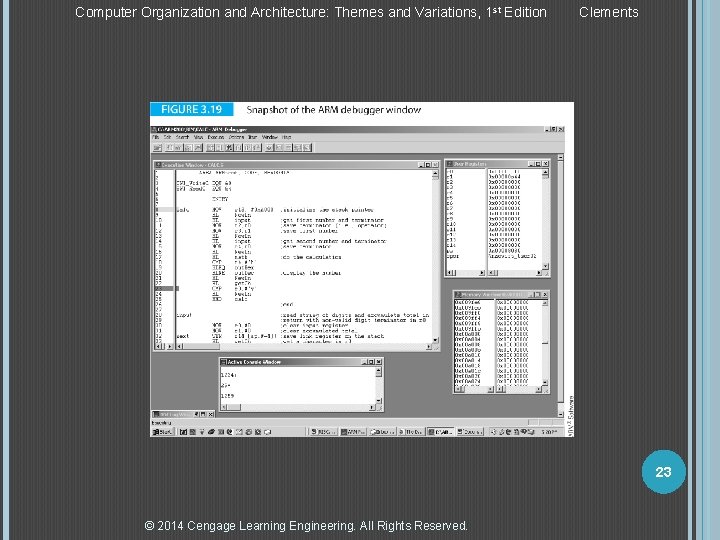The image size is (720, 540).
Task: Select register r2 in User Registers
Action: [x=450, y=182]
